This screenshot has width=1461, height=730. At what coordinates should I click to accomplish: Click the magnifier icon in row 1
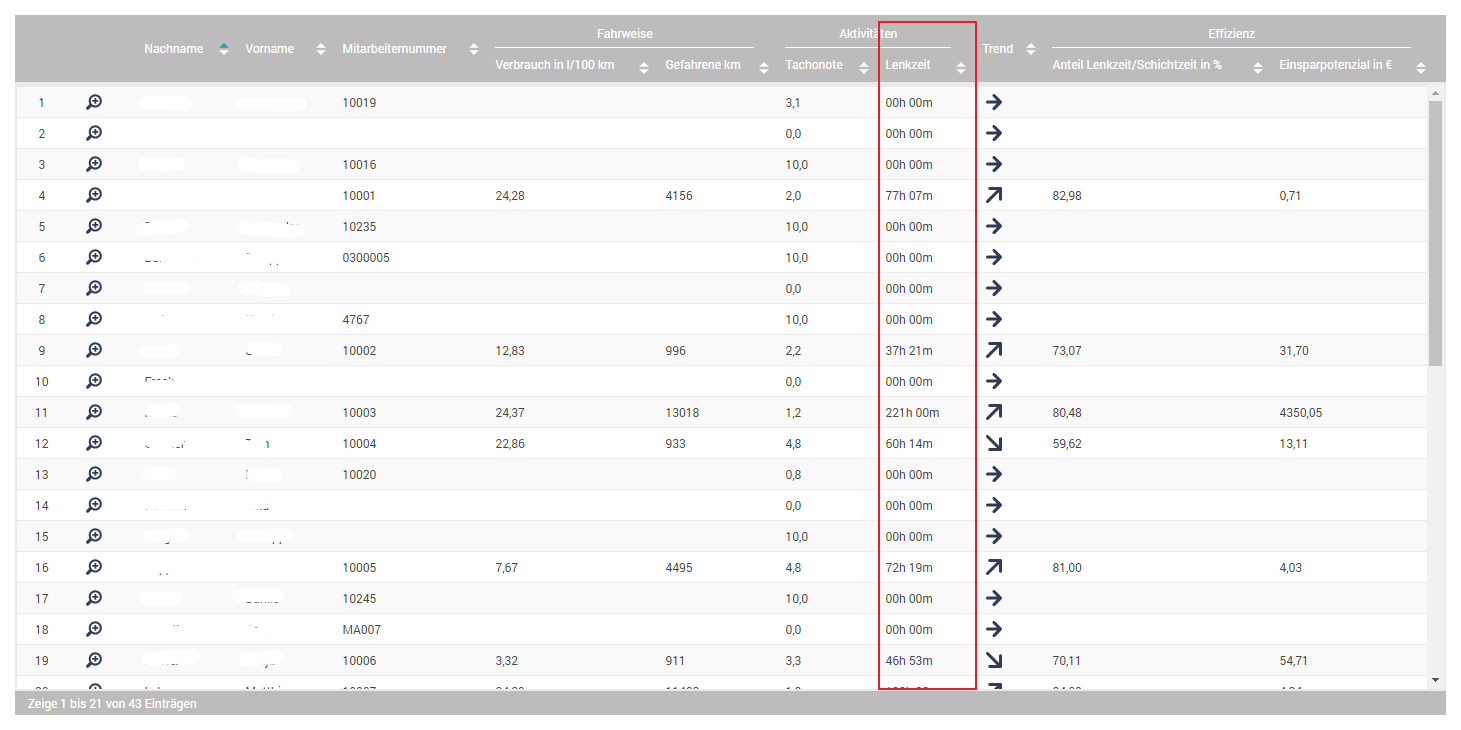[x=94, y=102]
